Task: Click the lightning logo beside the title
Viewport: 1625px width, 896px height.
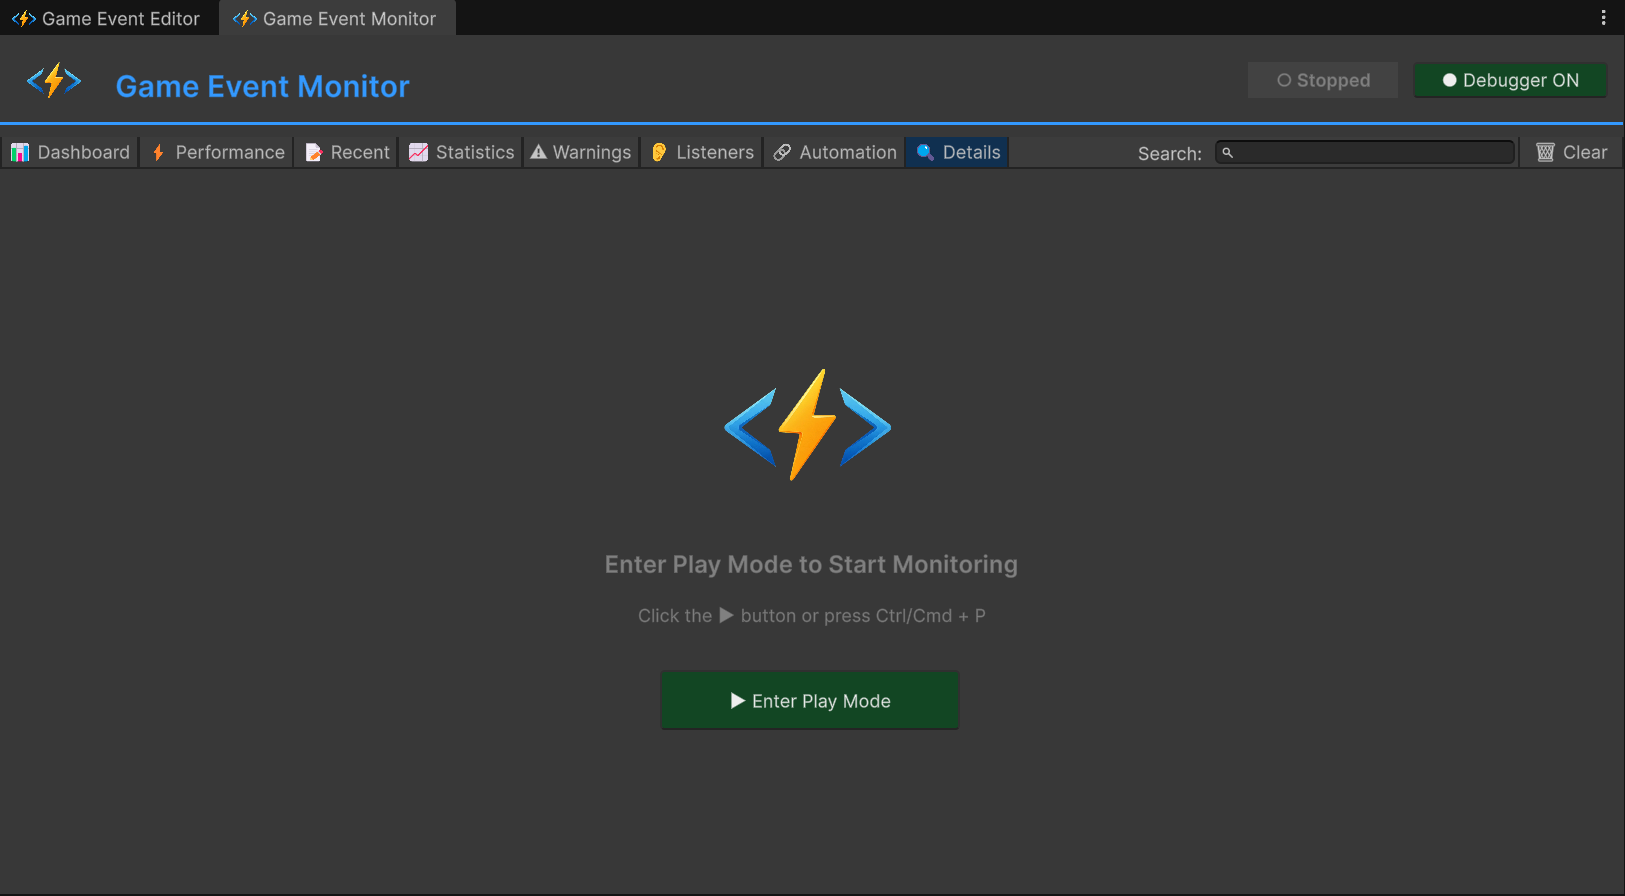Action: pyautogui.click(x=54, y=81)
